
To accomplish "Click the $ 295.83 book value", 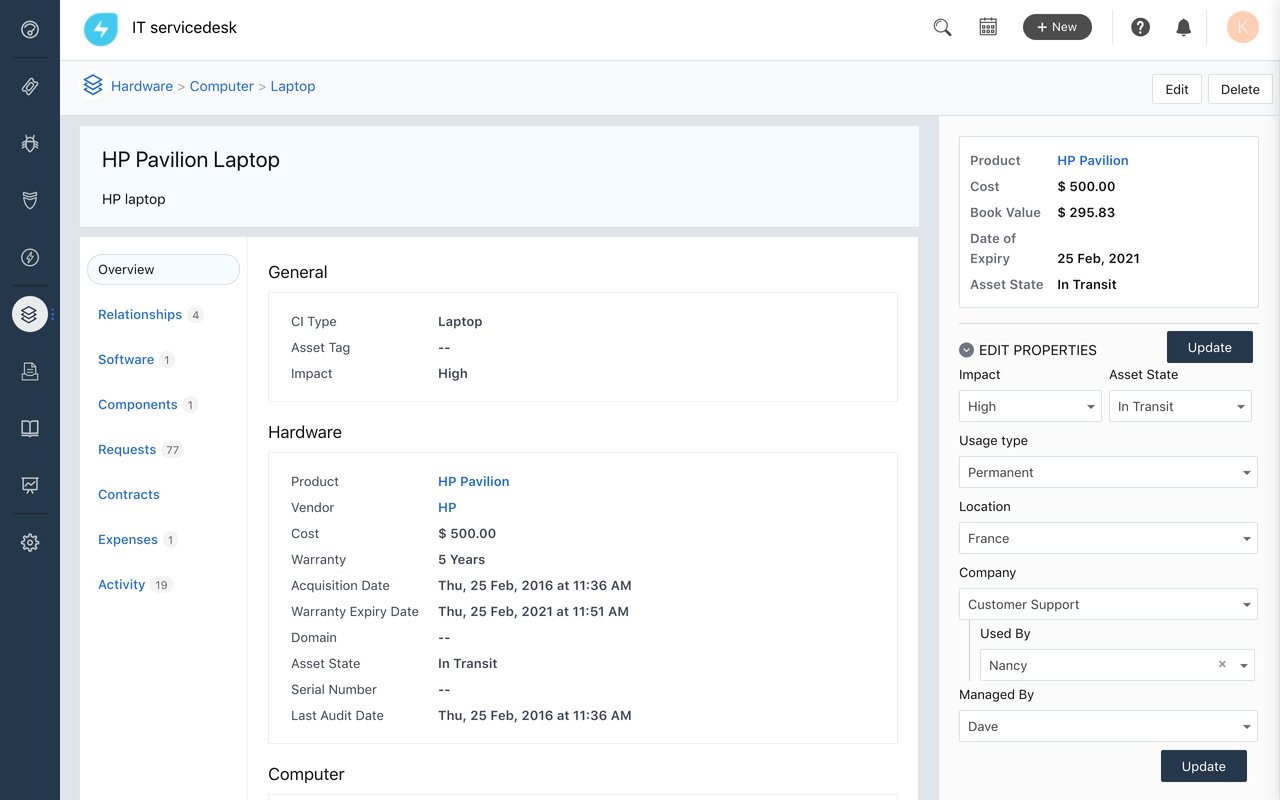I will point(1086,212).
